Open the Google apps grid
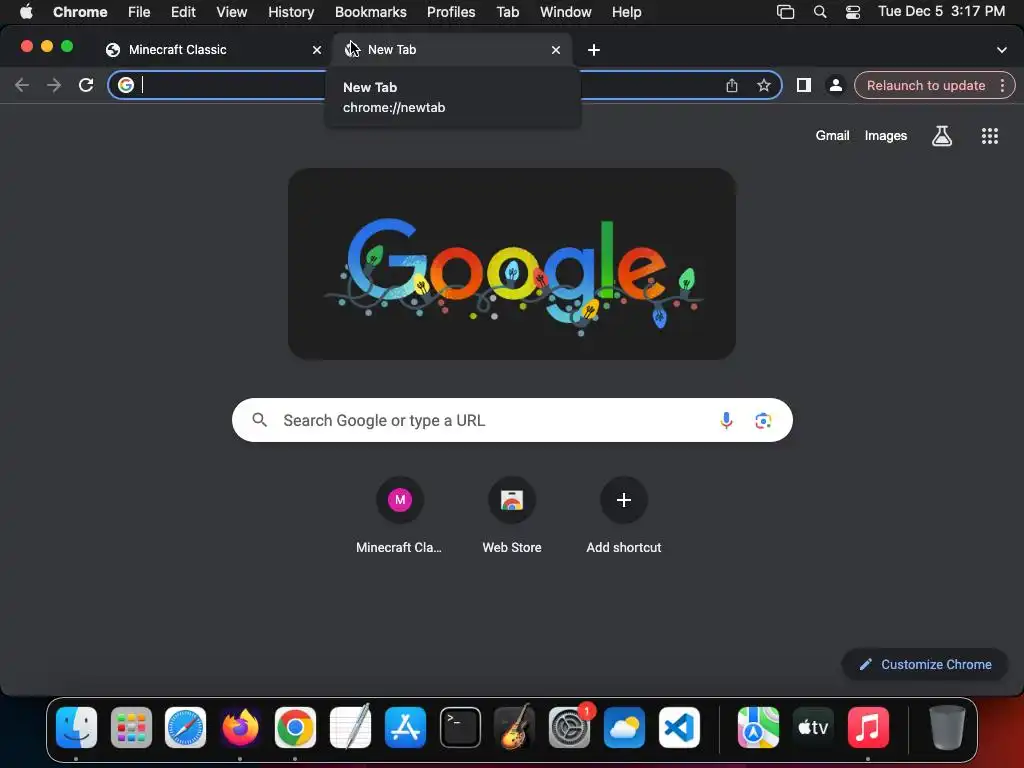 [x=990, y=136]
